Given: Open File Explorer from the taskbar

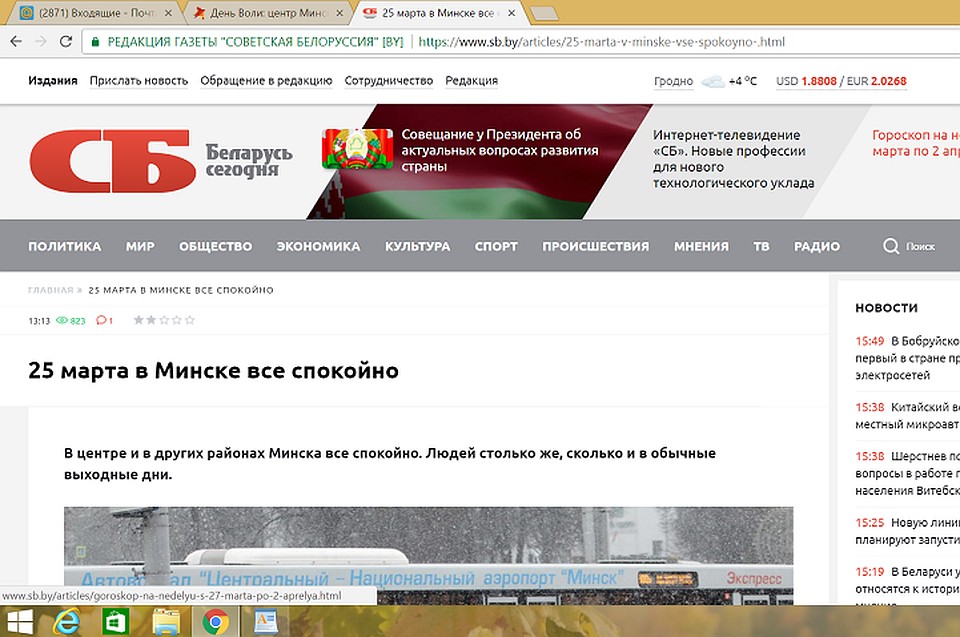Looking at the screenshot, I should [165, 622].
